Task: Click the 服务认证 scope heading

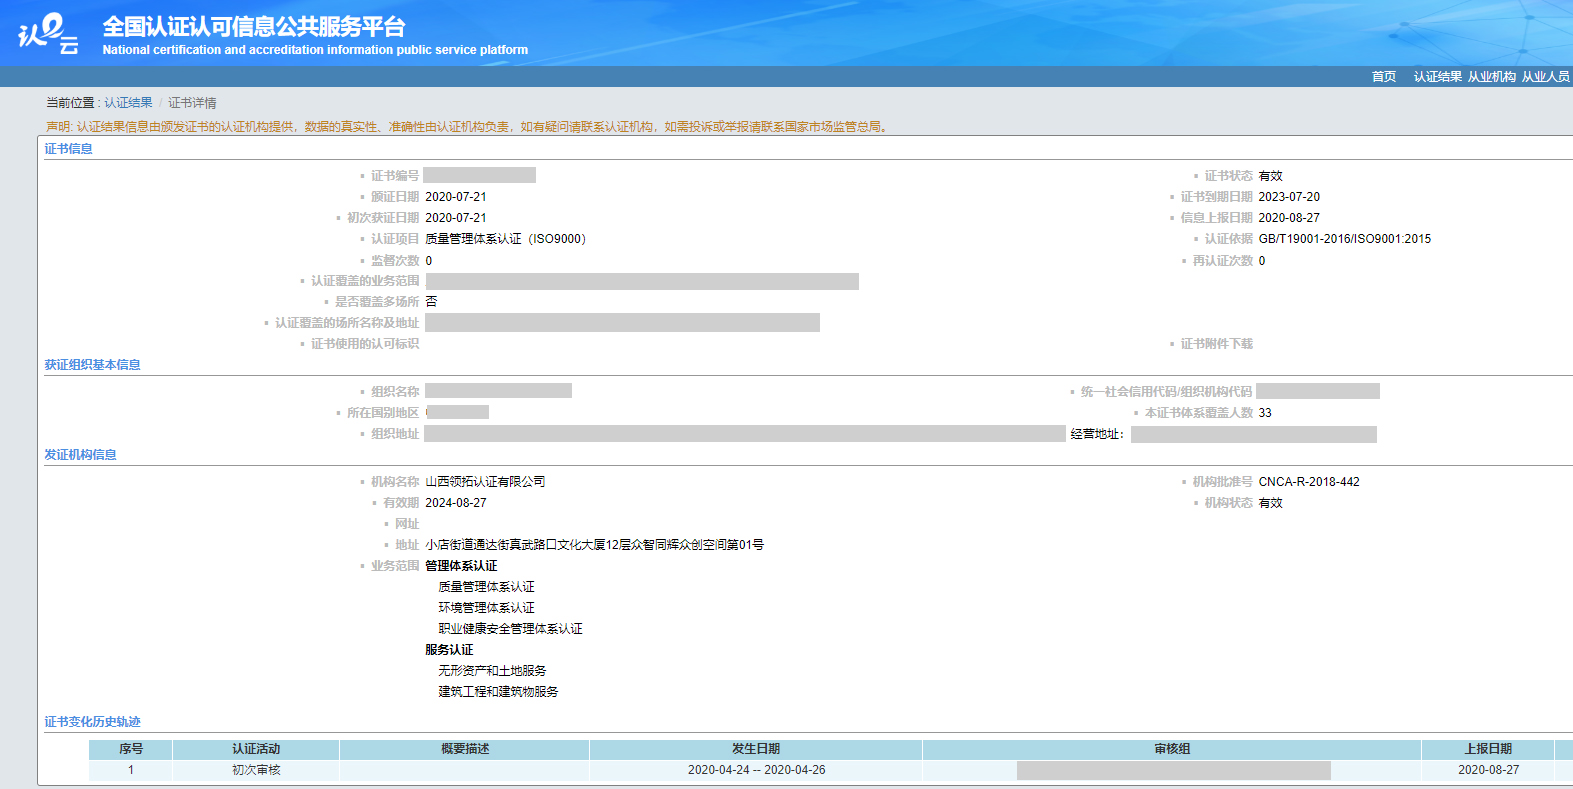Action: (449, 650)
